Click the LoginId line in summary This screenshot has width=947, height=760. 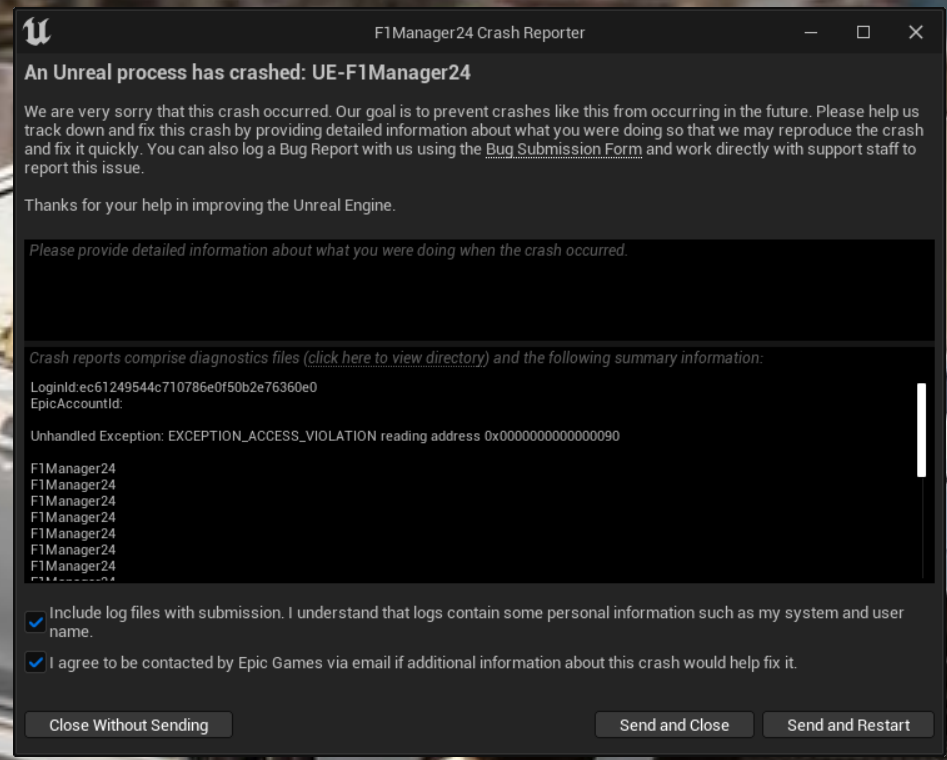pyautogui.click(x=174, y=387)
